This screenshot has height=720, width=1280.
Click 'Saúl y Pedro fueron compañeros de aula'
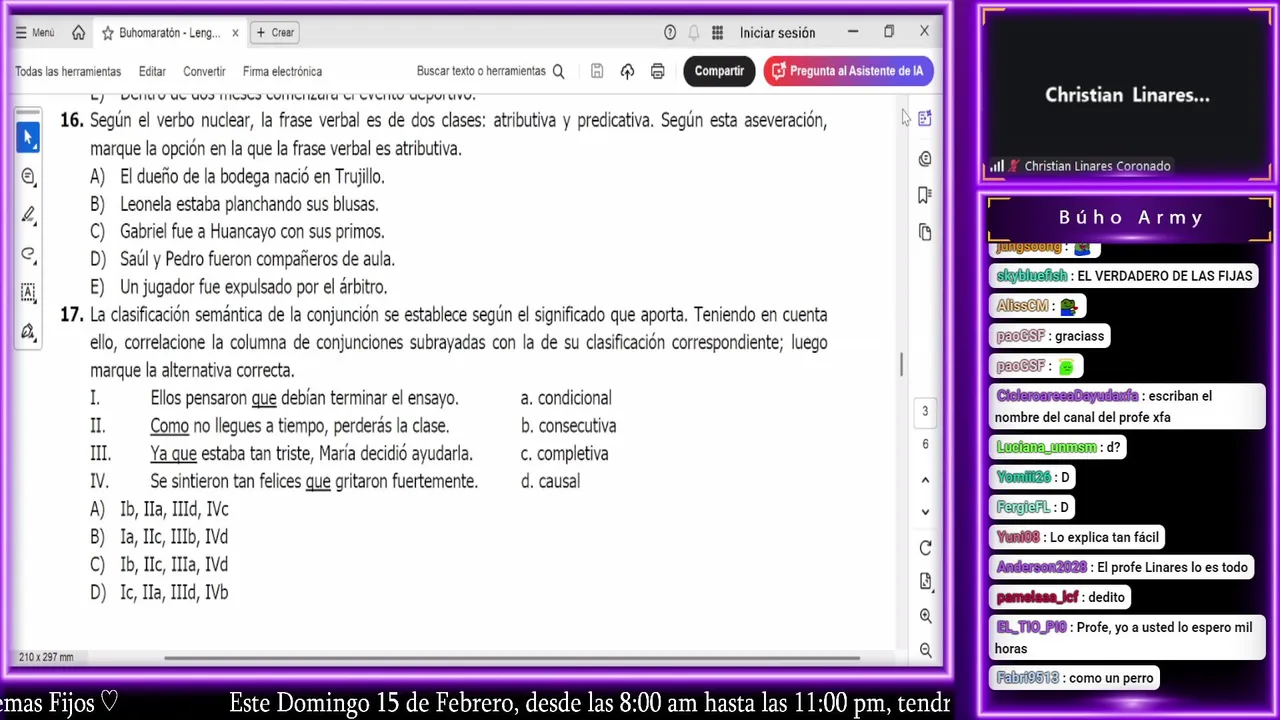click(x=257, y=259)
